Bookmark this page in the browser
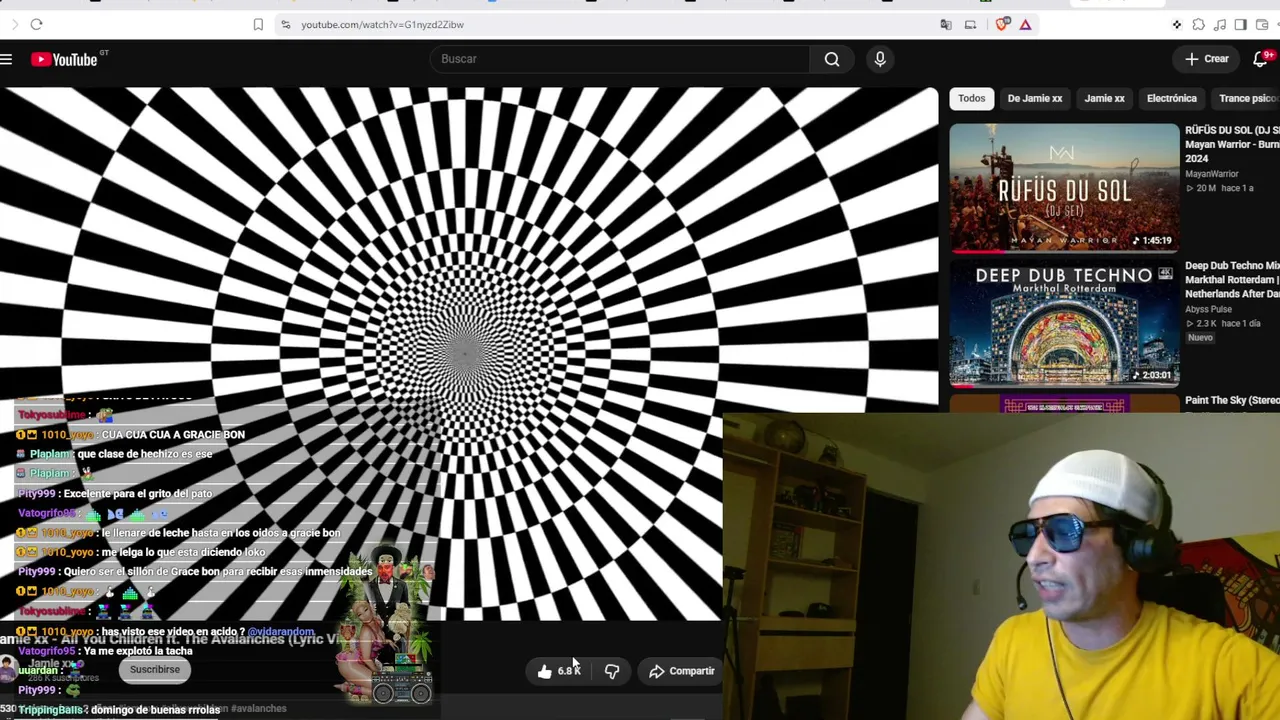The width and height of the screenshot is (1280, 720). (x=258, y=24)
